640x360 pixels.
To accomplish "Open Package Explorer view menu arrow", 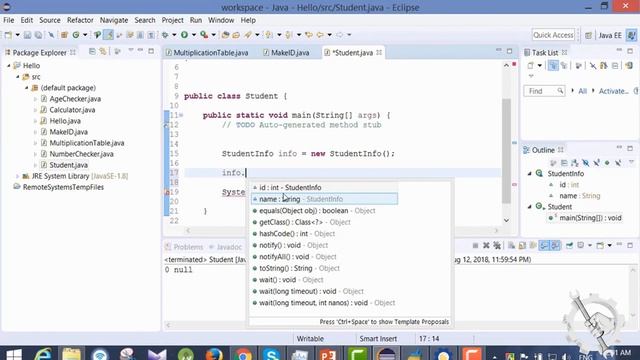I will pyautogui.click(x=131, y=51).
